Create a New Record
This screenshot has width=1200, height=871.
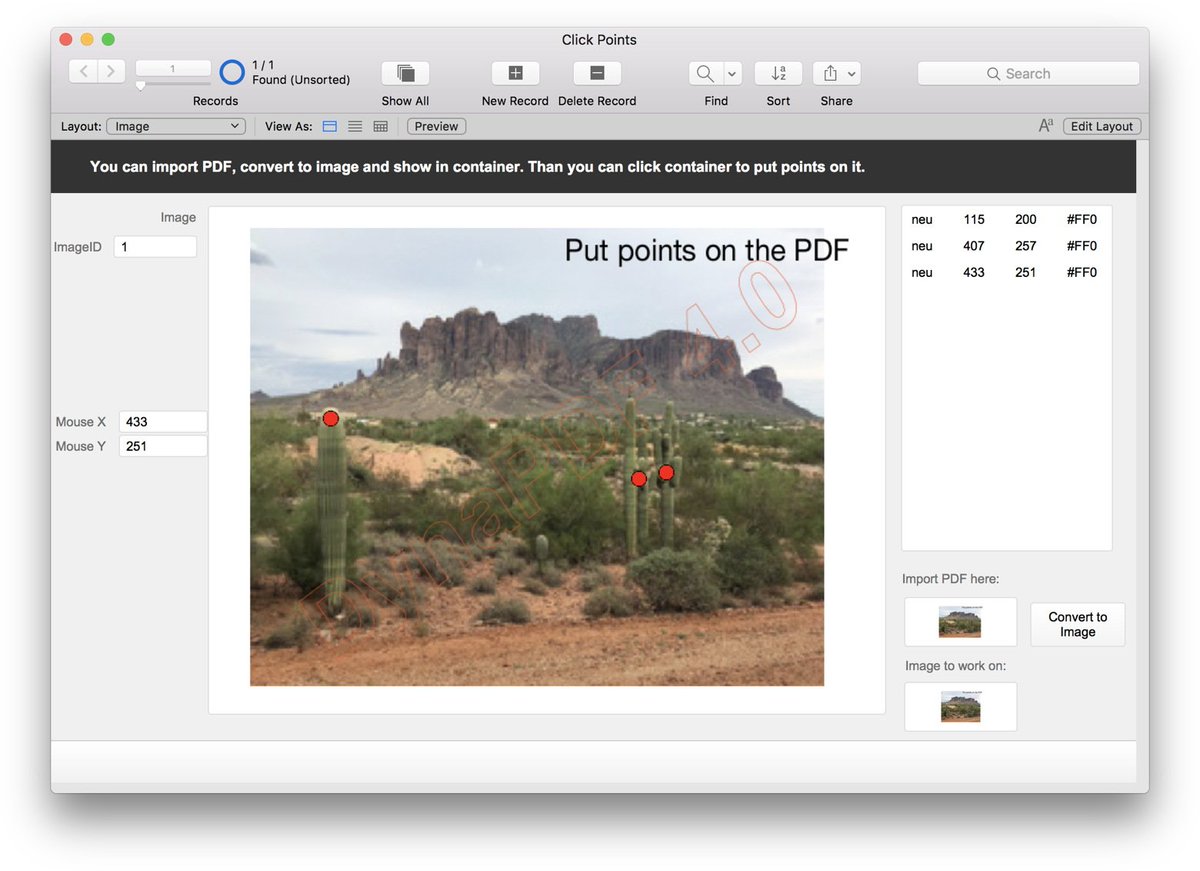click(x=515, y=73)
